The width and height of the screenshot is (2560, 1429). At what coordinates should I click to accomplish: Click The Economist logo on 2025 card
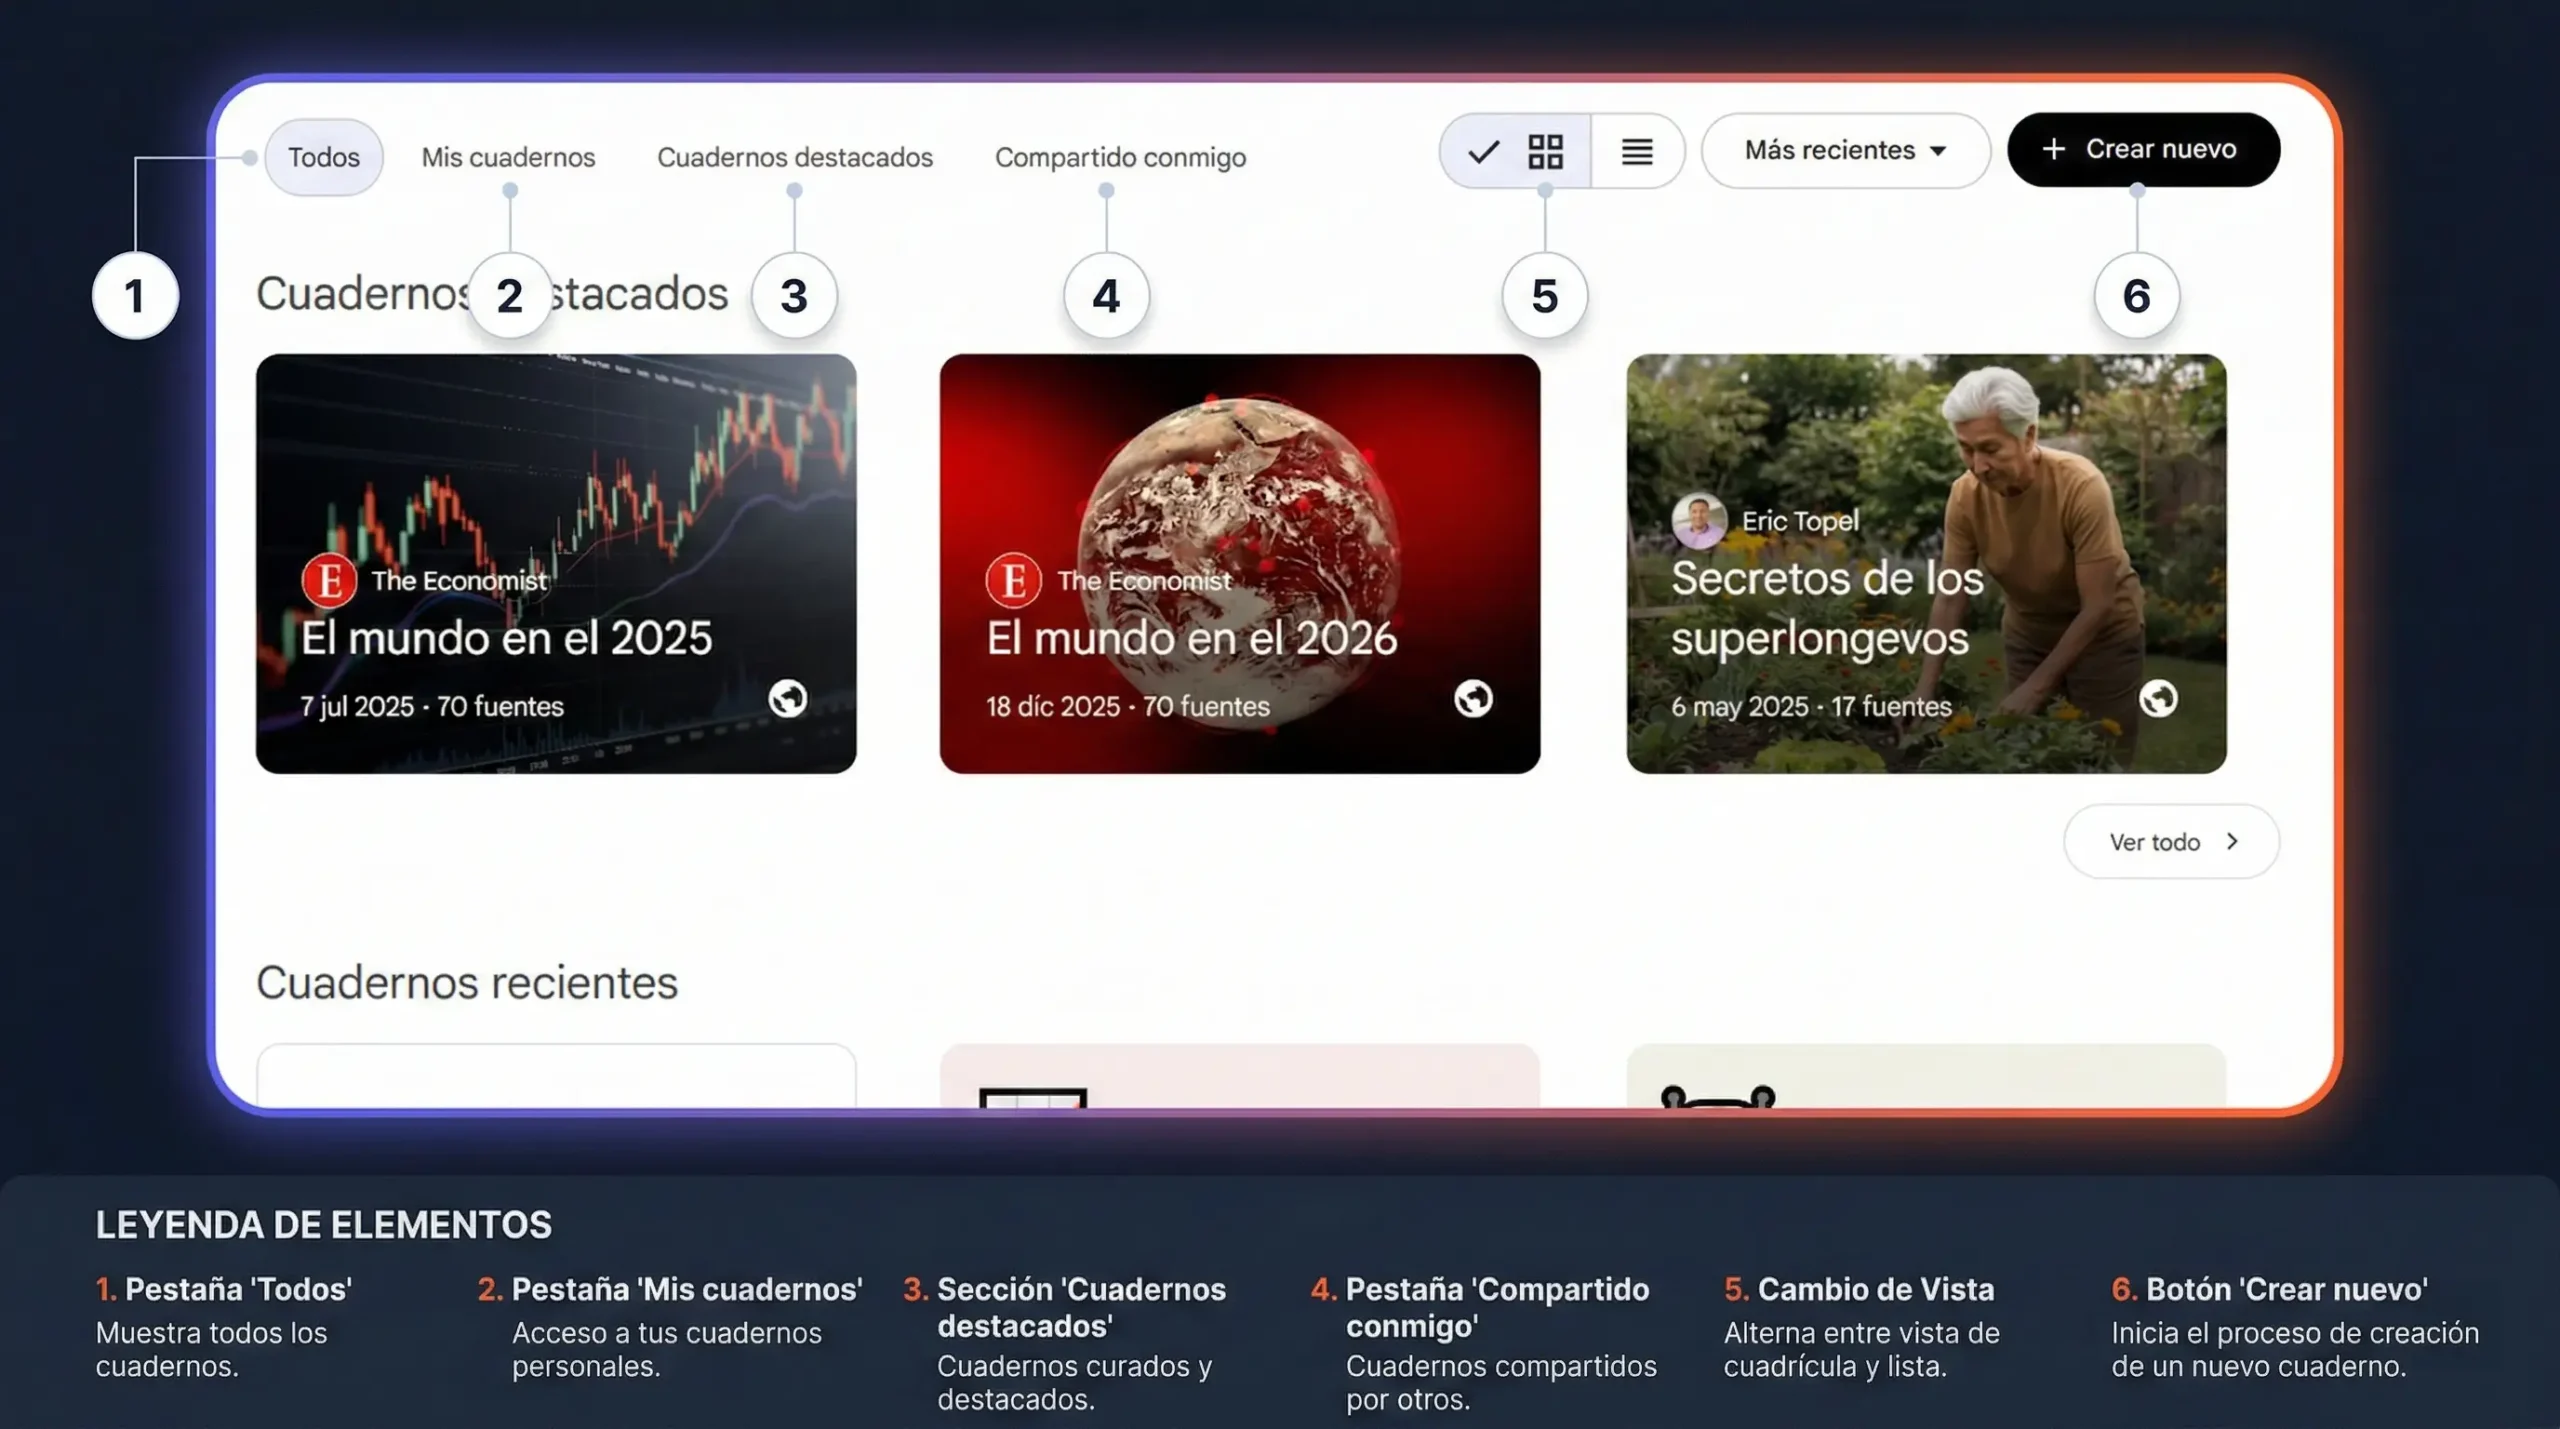click(329, 580)
